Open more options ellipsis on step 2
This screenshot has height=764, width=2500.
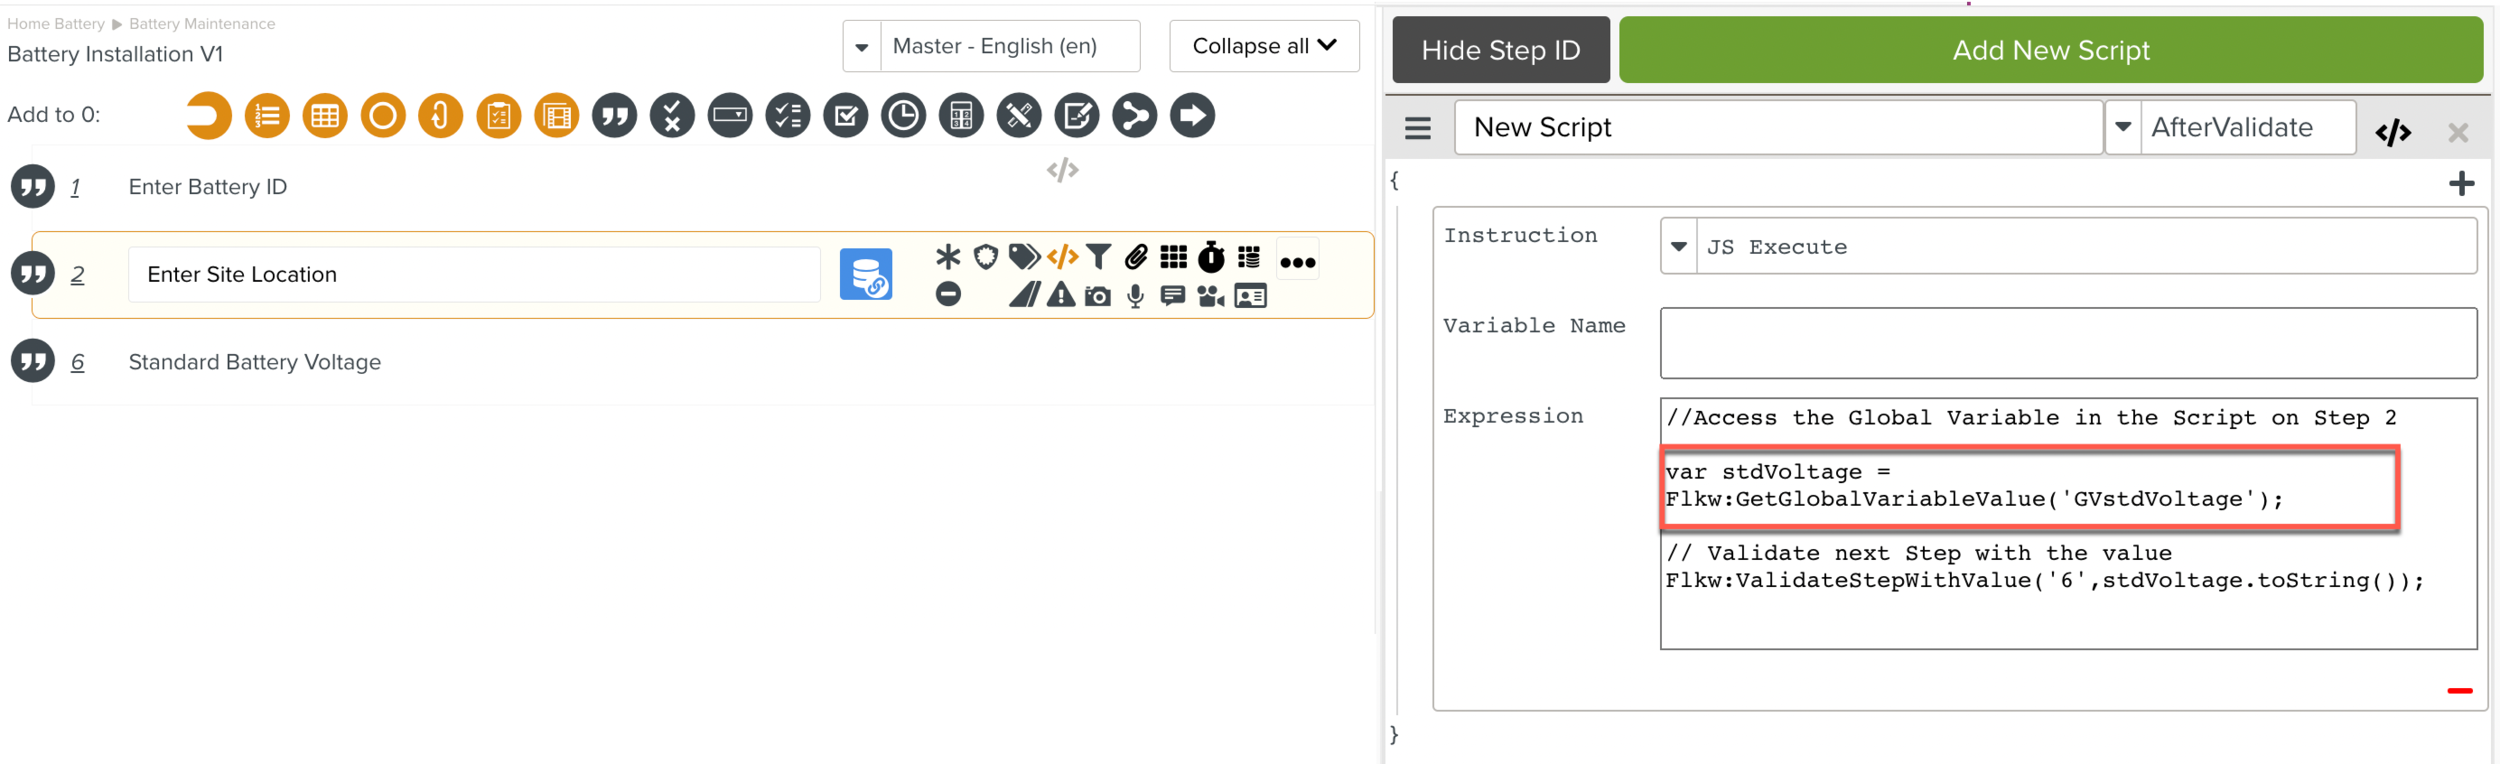[1297, 263]
